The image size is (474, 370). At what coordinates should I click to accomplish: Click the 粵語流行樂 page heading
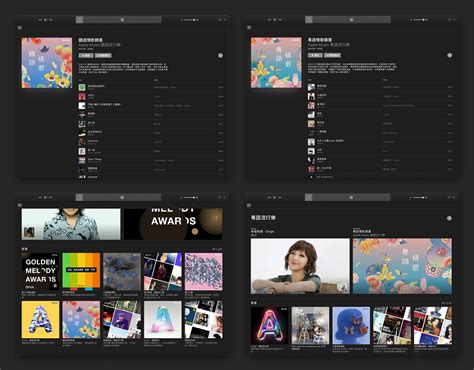pyautogui.click(x=263, y=218)
